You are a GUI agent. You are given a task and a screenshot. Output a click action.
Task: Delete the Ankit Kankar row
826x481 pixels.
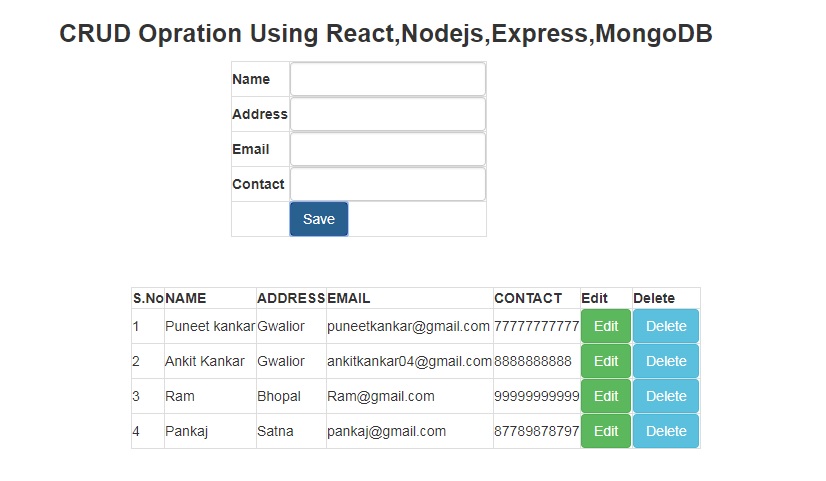coord(666,361)
